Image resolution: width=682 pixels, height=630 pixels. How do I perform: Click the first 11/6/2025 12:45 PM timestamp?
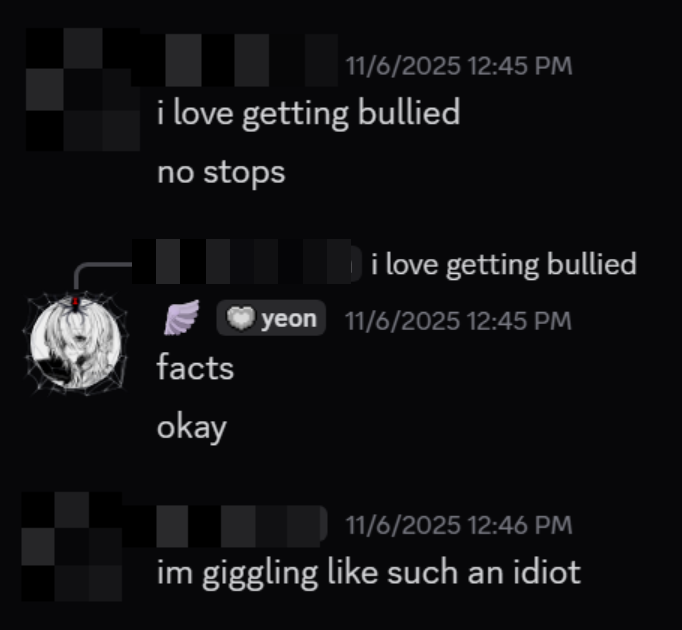pos(459,66)
